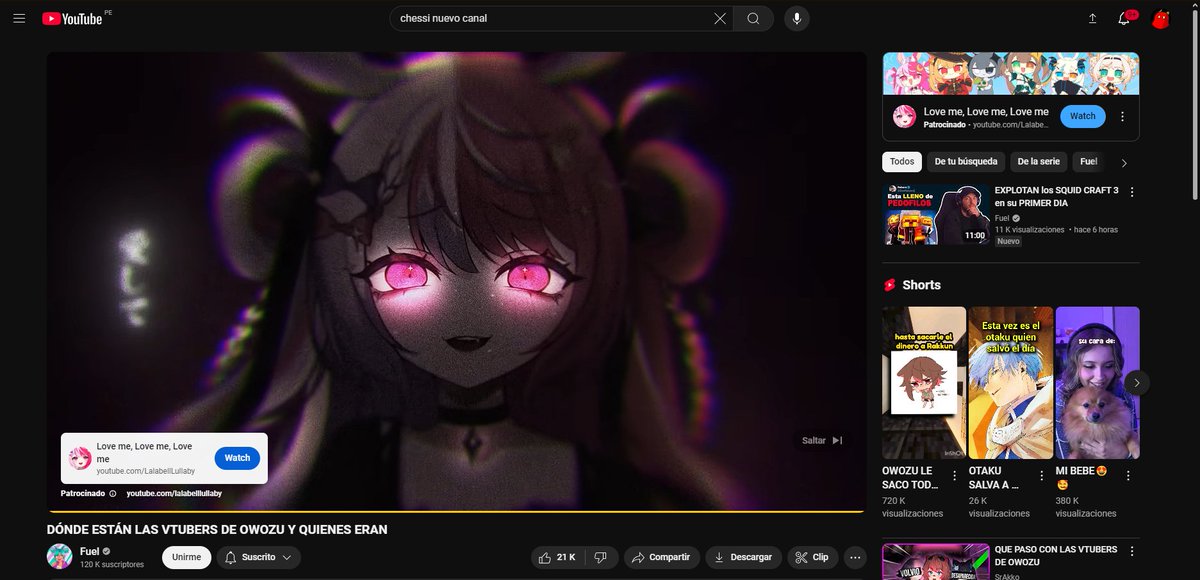Click the magnifier search button

pos(753,18)
